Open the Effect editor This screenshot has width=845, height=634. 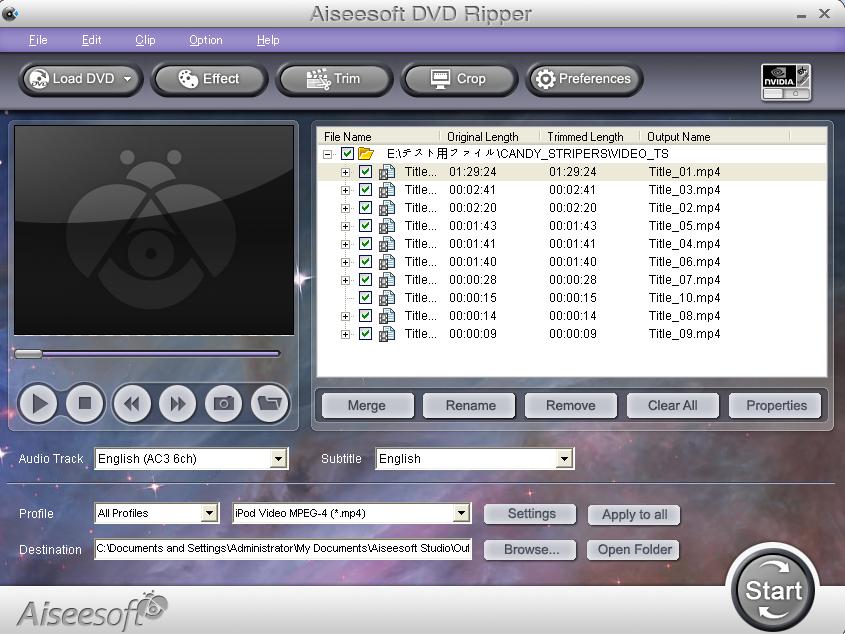209,79
